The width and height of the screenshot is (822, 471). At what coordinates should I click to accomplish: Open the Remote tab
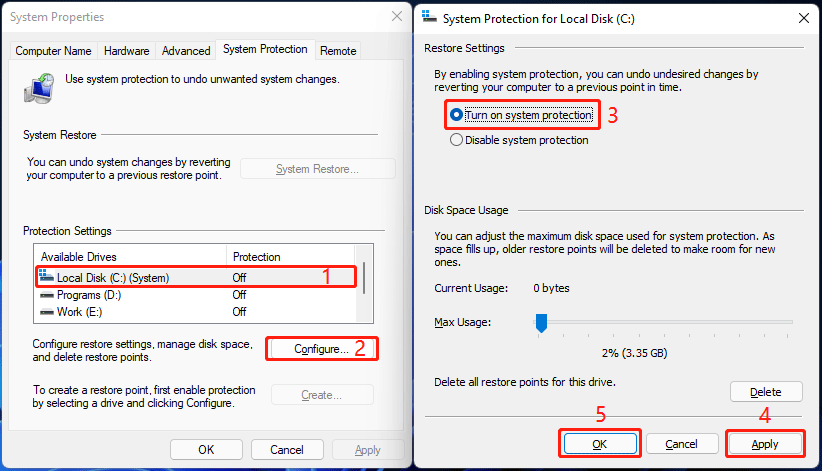click(x=338, y=51)
